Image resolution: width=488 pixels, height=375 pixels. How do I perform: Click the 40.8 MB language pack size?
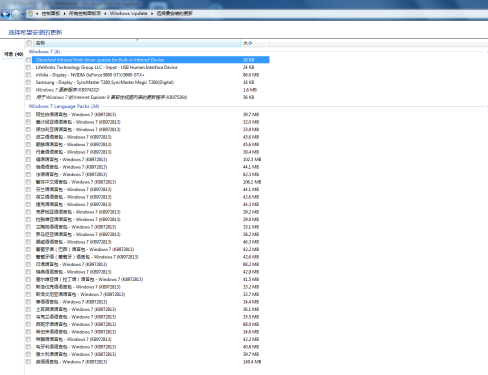pos(251,347)
